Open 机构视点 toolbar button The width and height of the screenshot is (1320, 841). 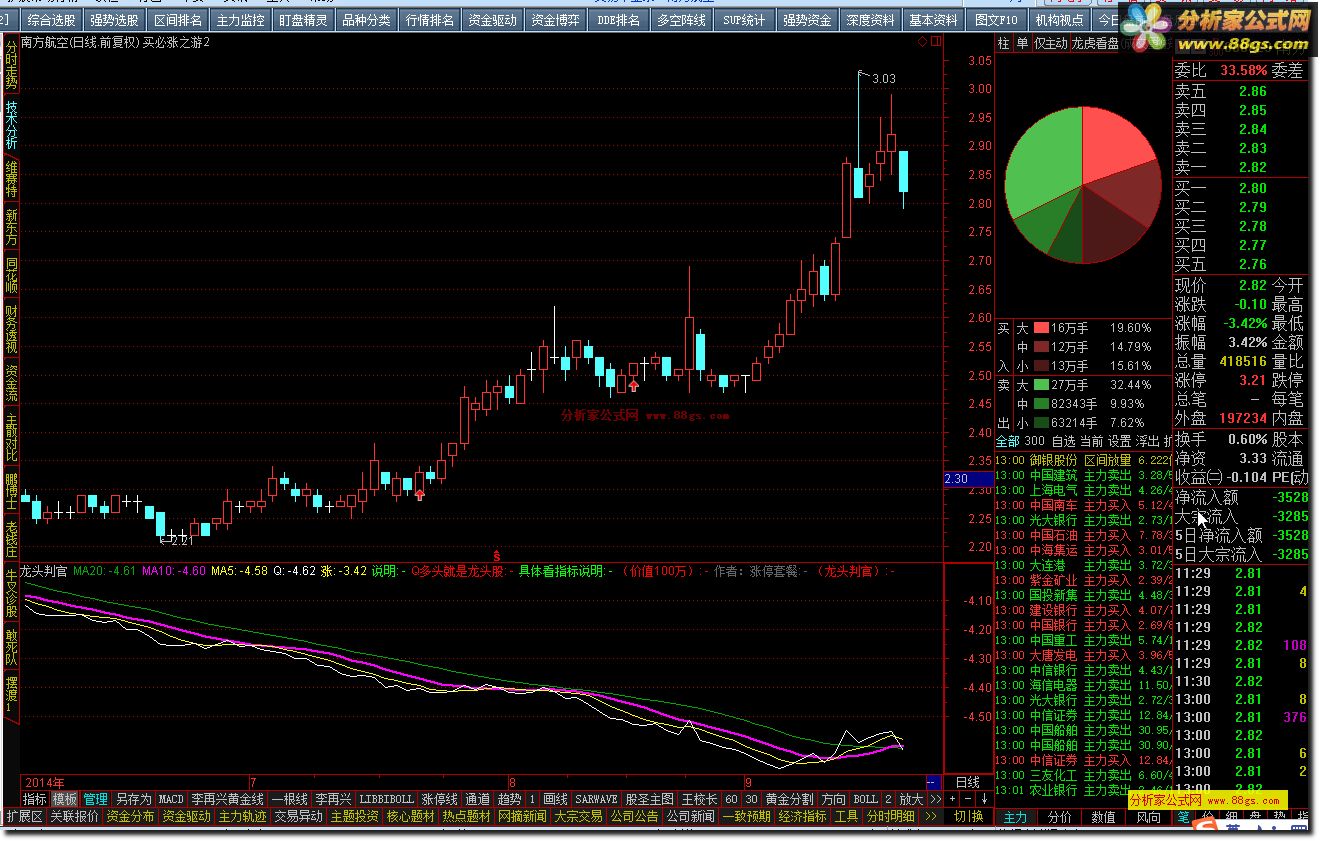[1060, 20]
